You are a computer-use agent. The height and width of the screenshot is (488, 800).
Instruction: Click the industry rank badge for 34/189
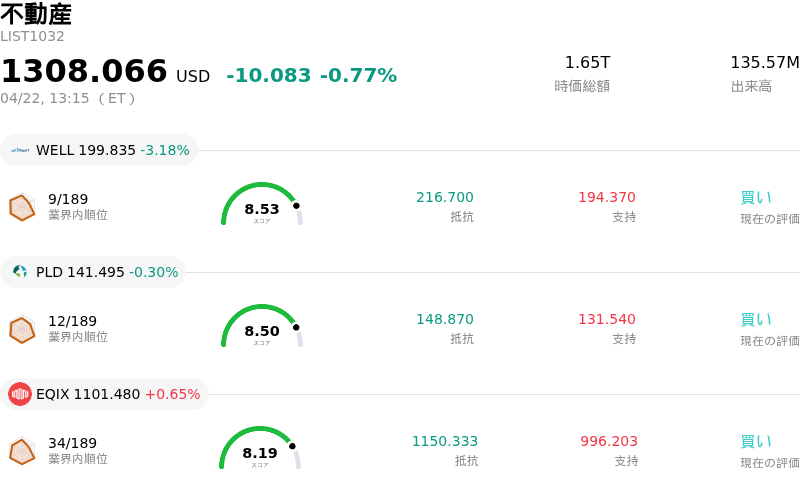(22, 451)
